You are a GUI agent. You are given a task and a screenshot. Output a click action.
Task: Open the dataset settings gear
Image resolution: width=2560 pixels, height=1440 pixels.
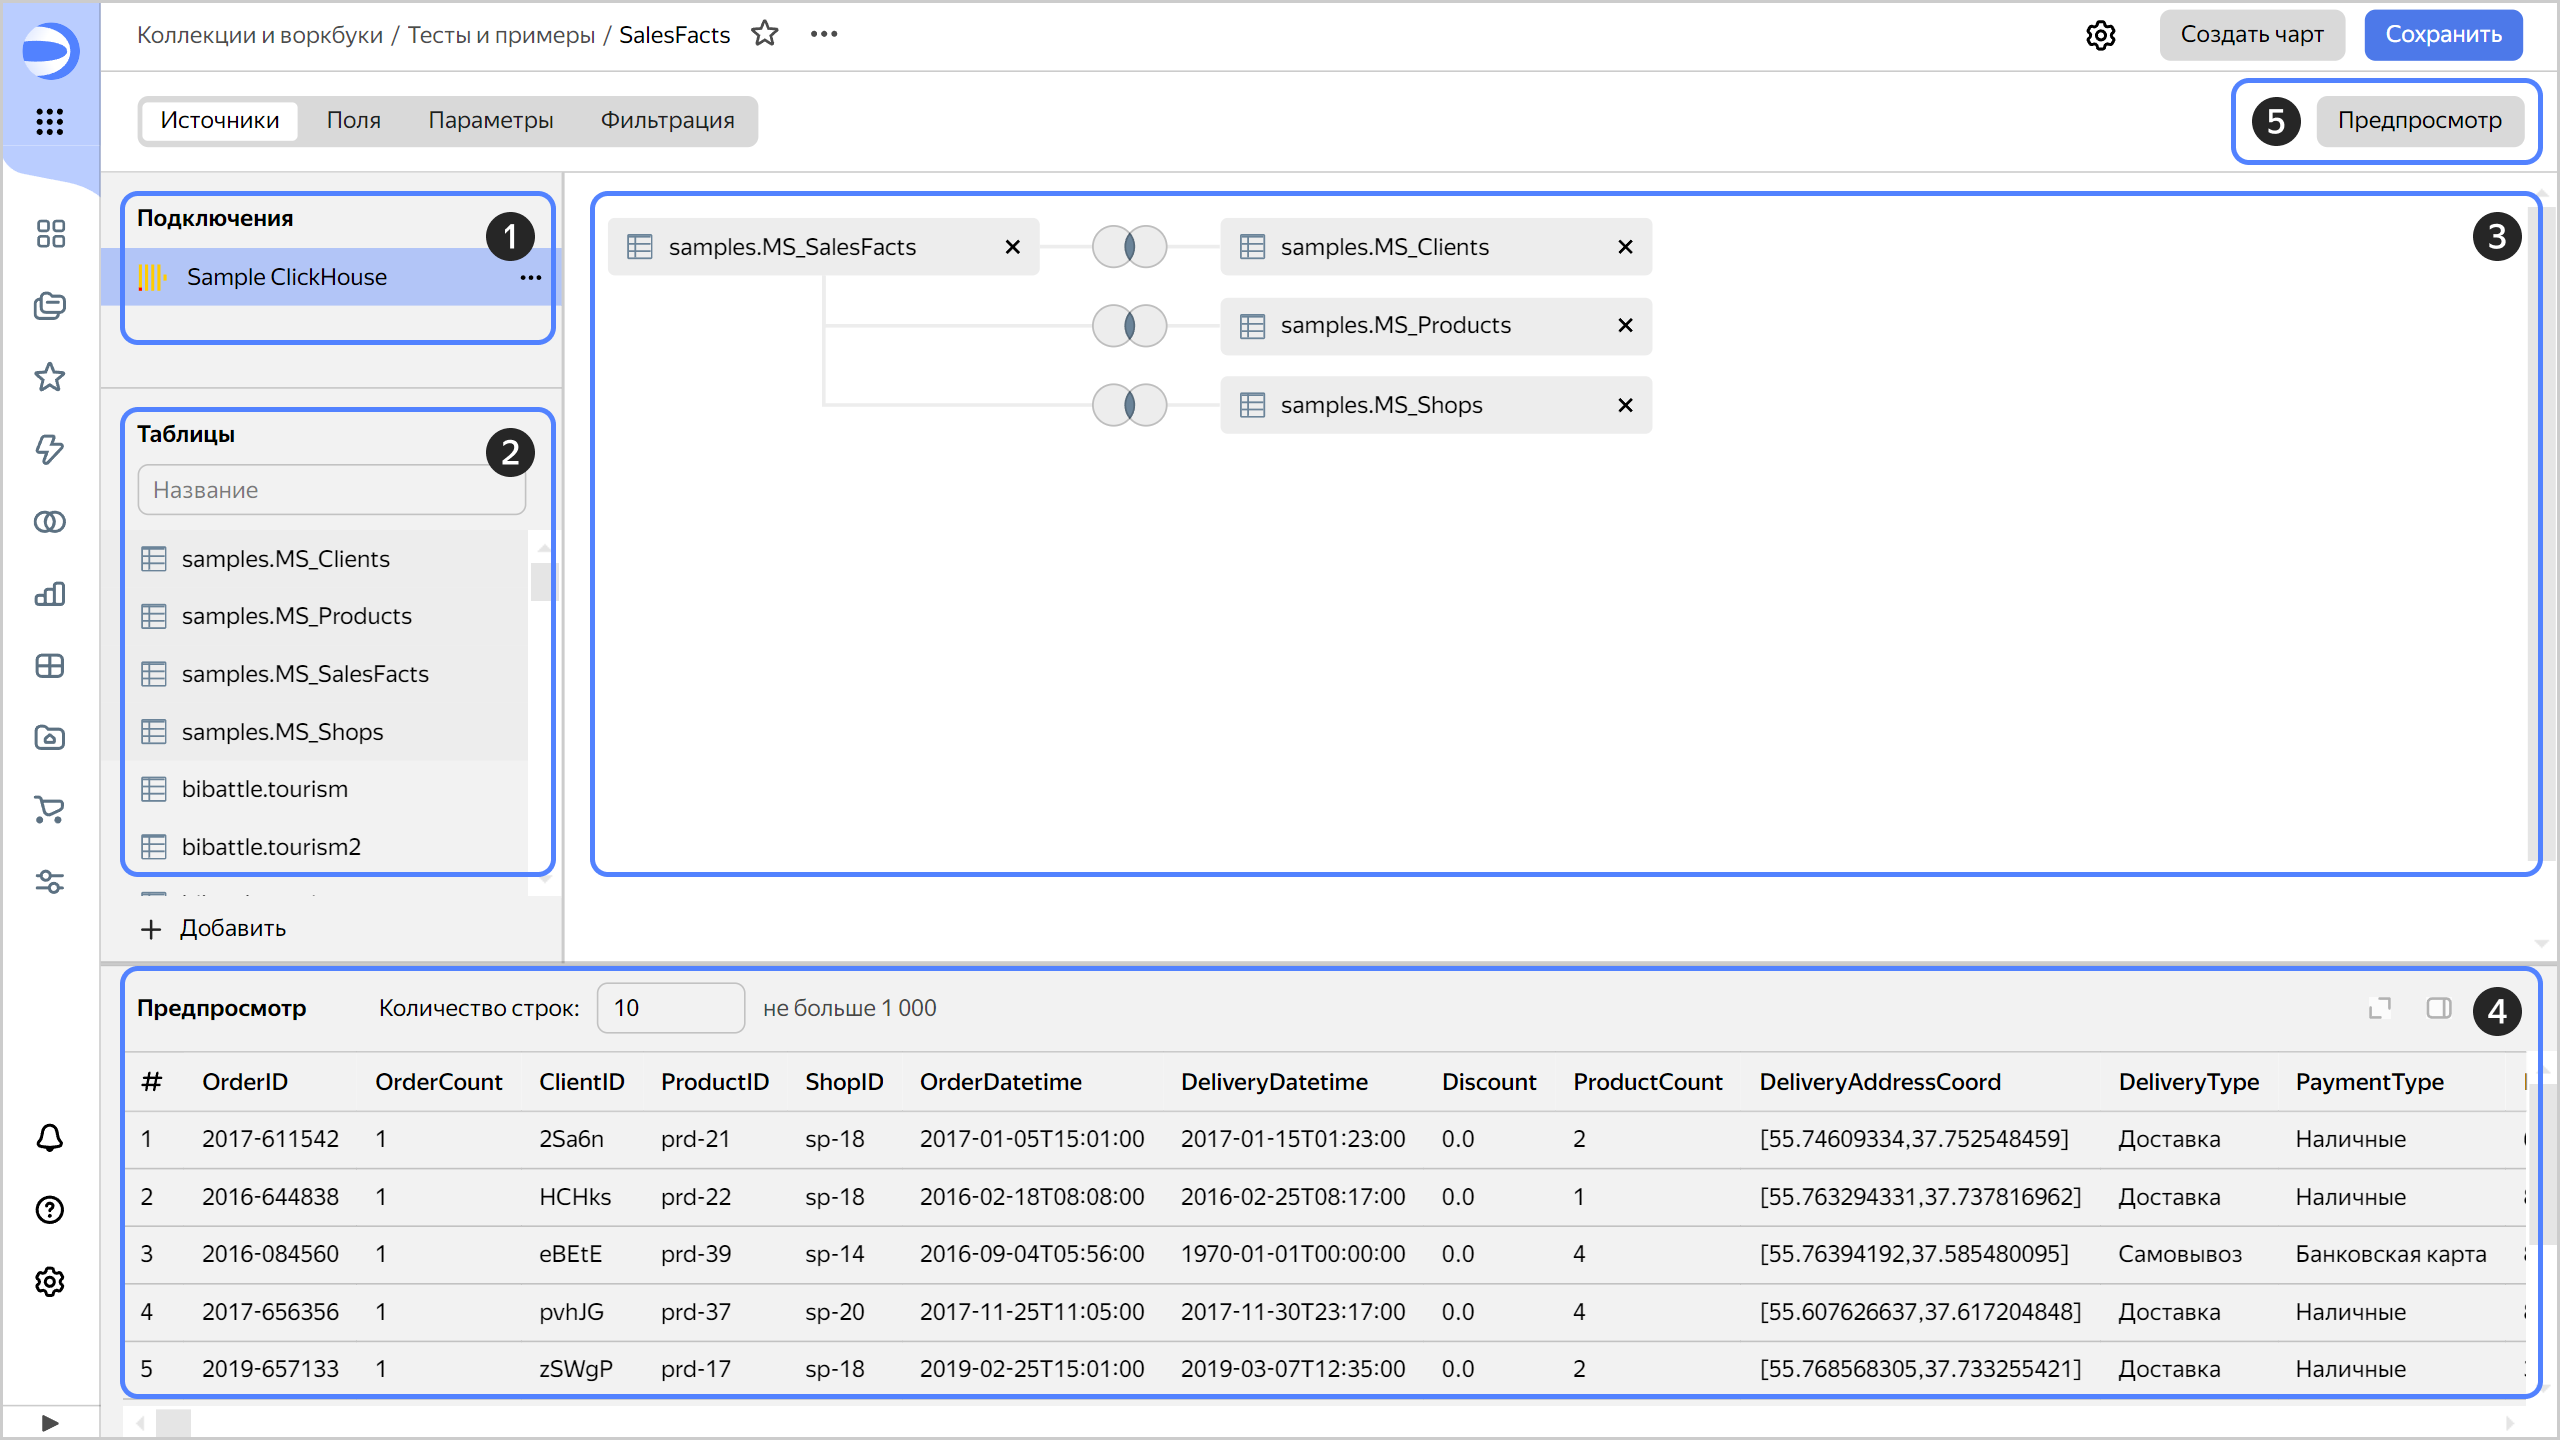coord(2101,34)
